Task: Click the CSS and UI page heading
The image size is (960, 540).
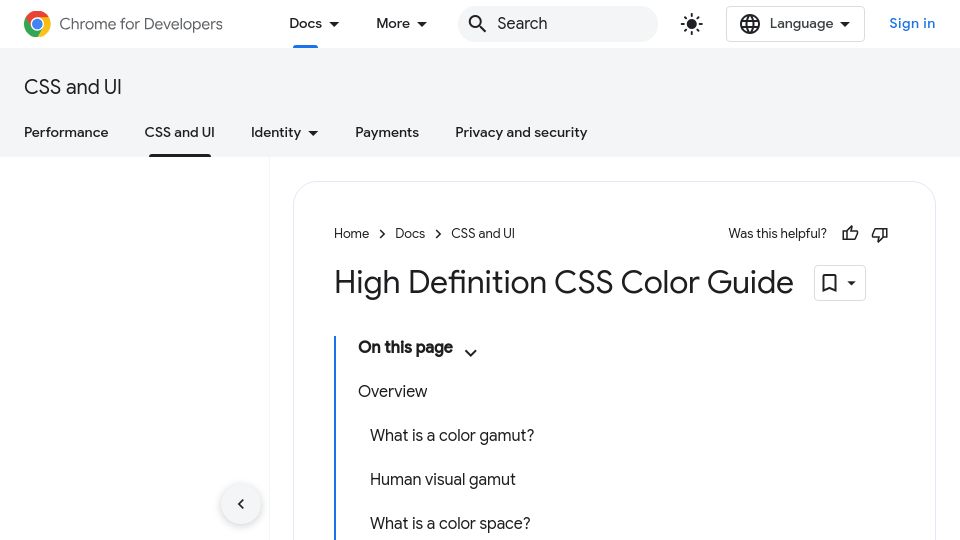Action: [73, 87]
